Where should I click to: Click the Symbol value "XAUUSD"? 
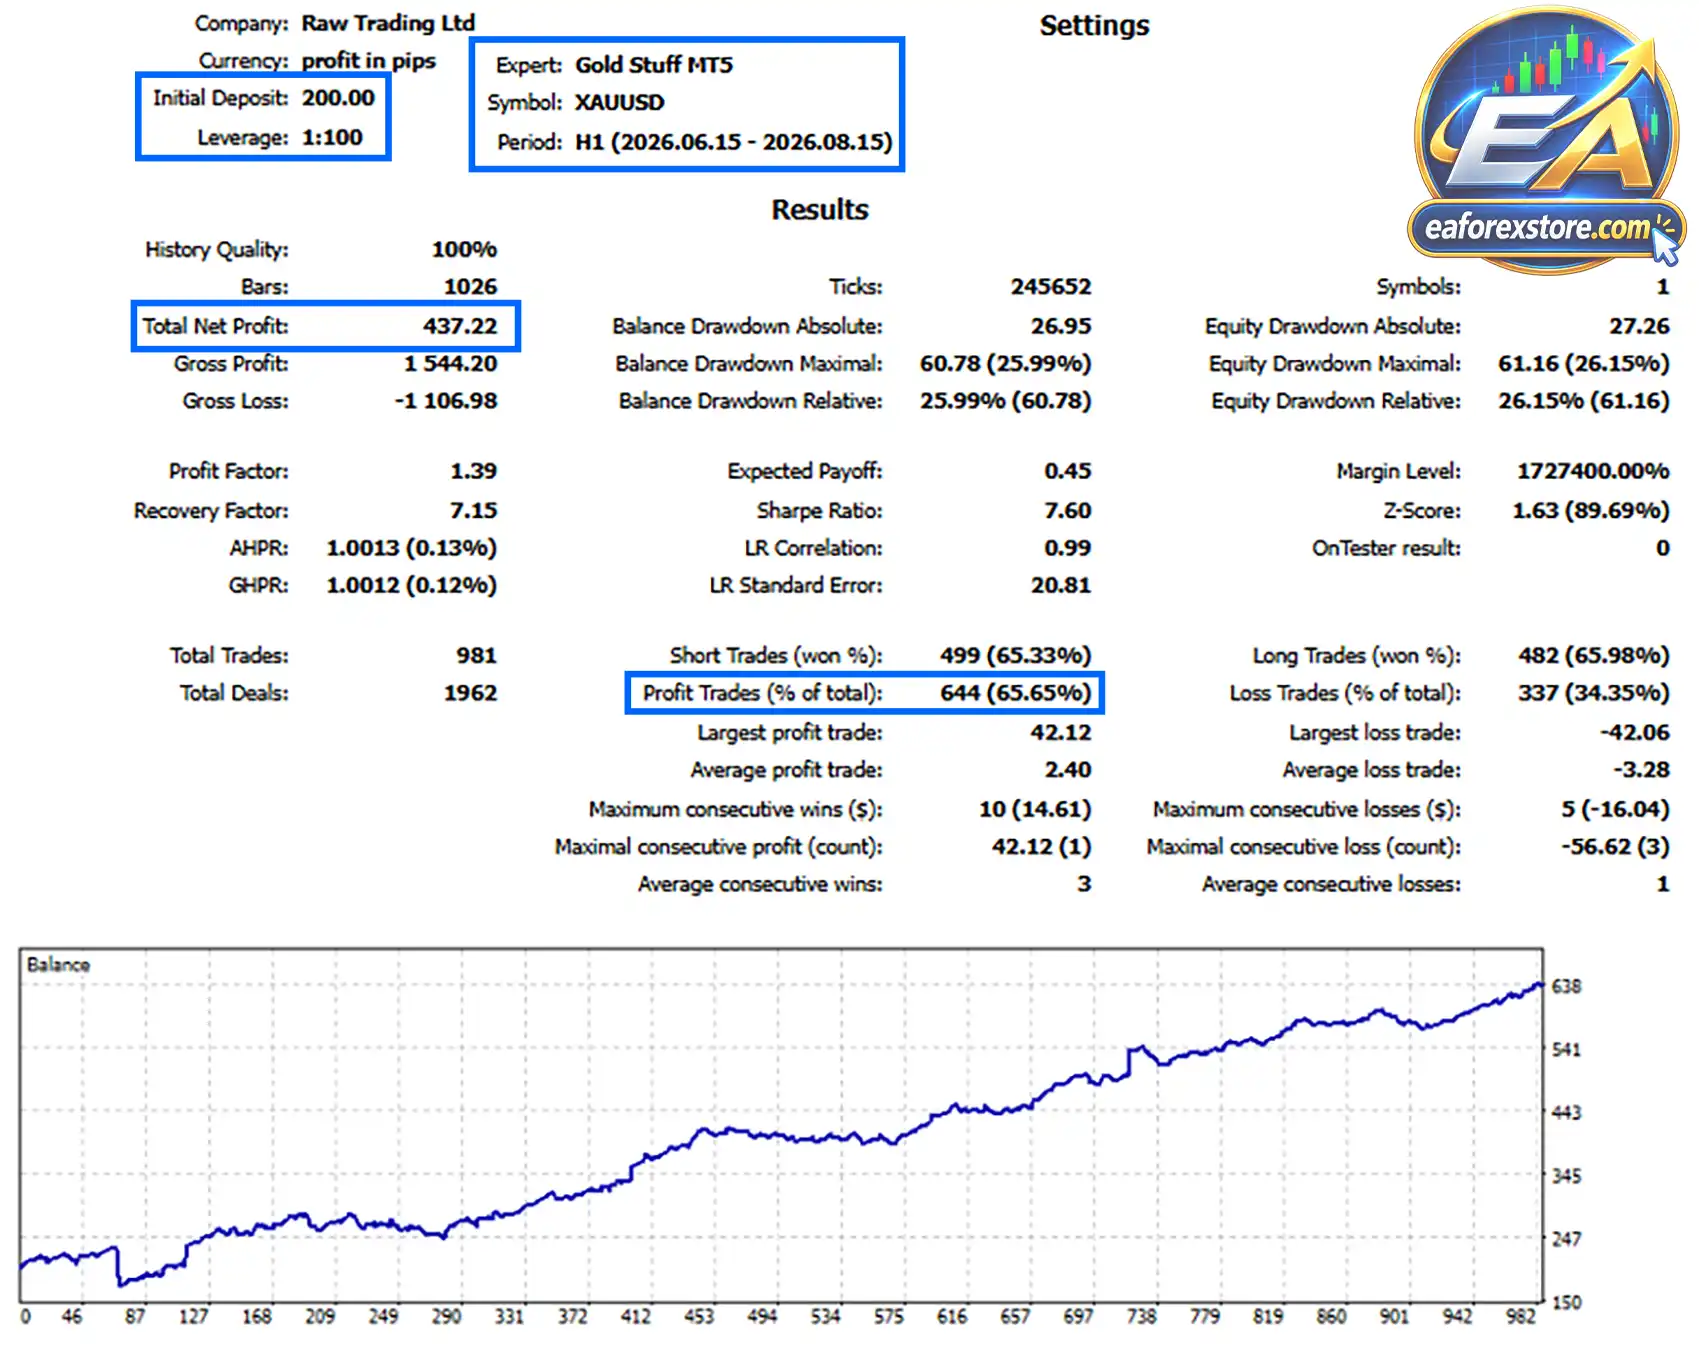click(619, 103)
